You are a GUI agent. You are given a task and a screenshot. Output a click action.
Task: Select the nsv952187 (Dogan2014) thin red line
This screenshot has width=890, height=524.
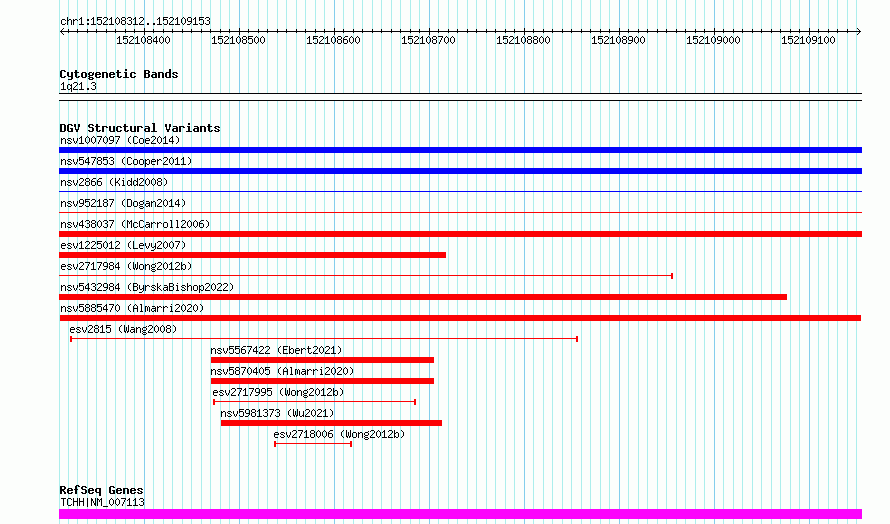pos(460,213)
